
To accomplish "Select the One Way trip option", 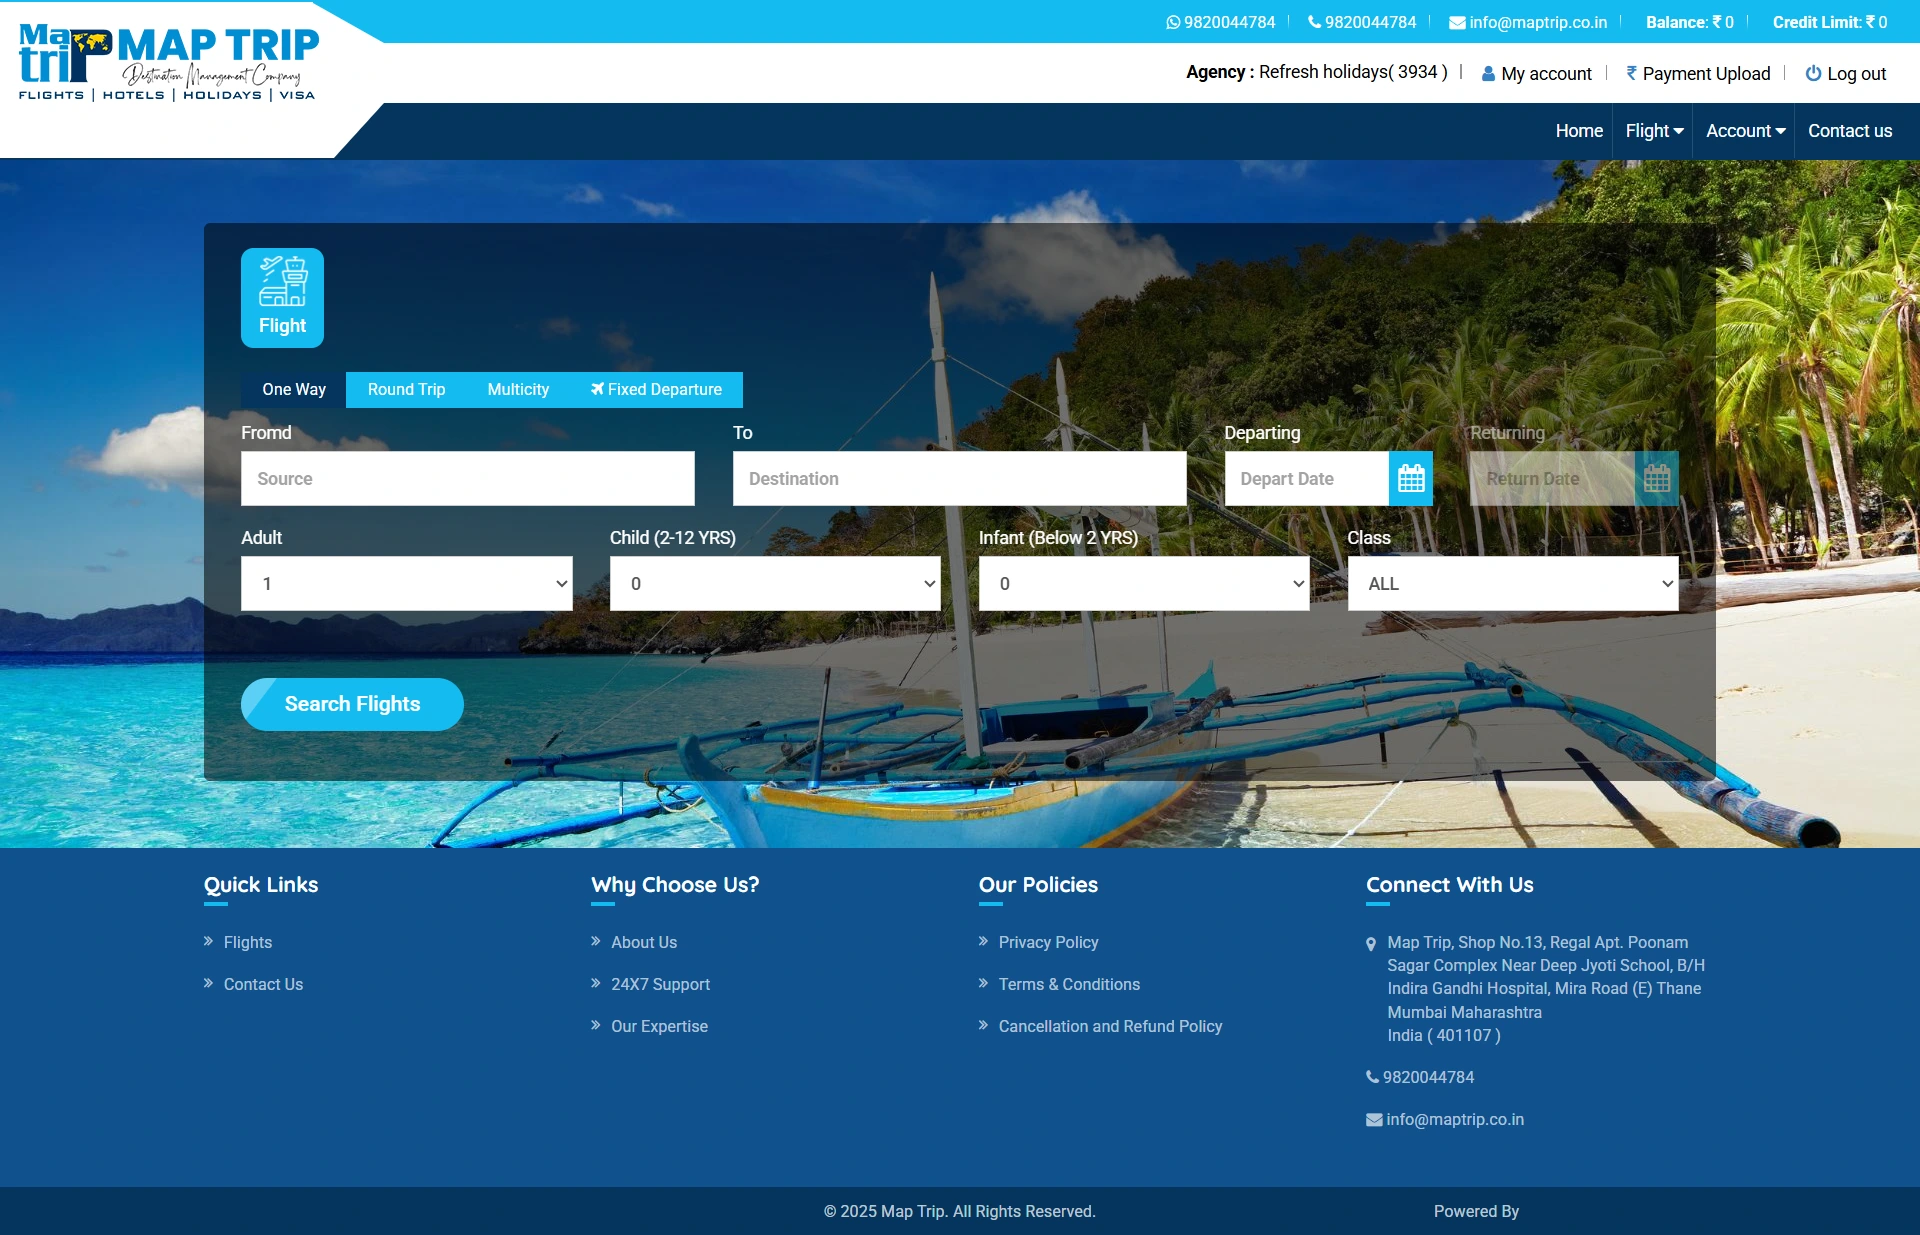I will (293, 389).
